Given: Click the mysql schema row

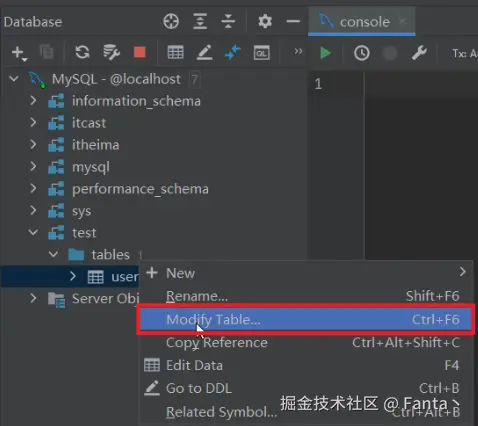Looking at the screenshot, I should [x=153, y=167].
